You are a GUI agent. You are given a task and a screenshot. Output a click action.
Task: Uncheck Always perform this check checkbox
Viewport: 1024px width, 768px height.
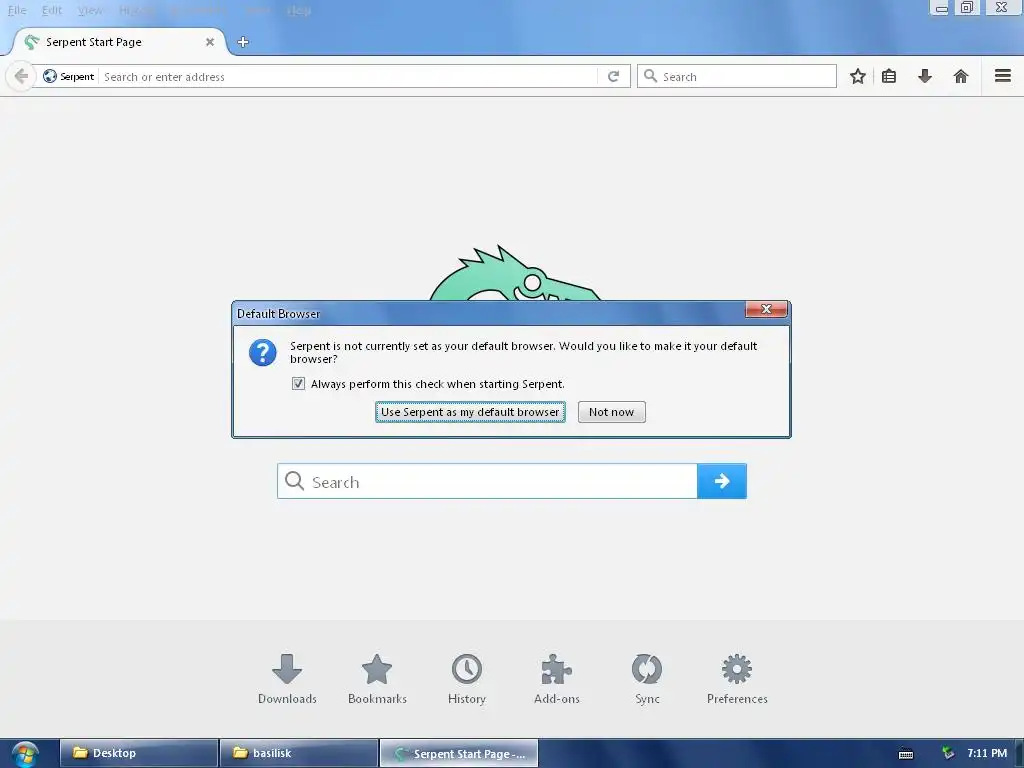(x=298, y=383)
